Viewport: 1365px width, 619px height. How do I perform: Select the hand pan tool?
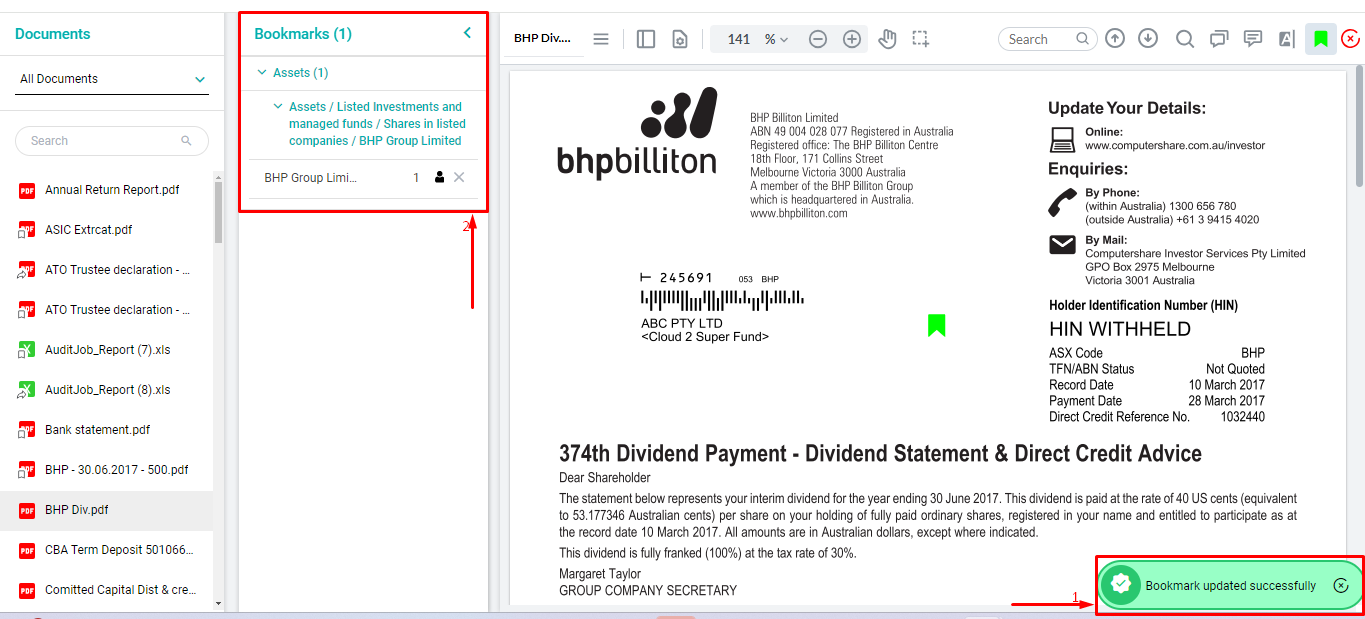887,39
